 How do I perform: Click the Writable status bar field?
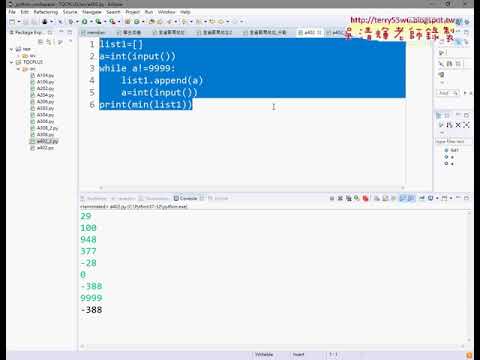pos(264,355)
